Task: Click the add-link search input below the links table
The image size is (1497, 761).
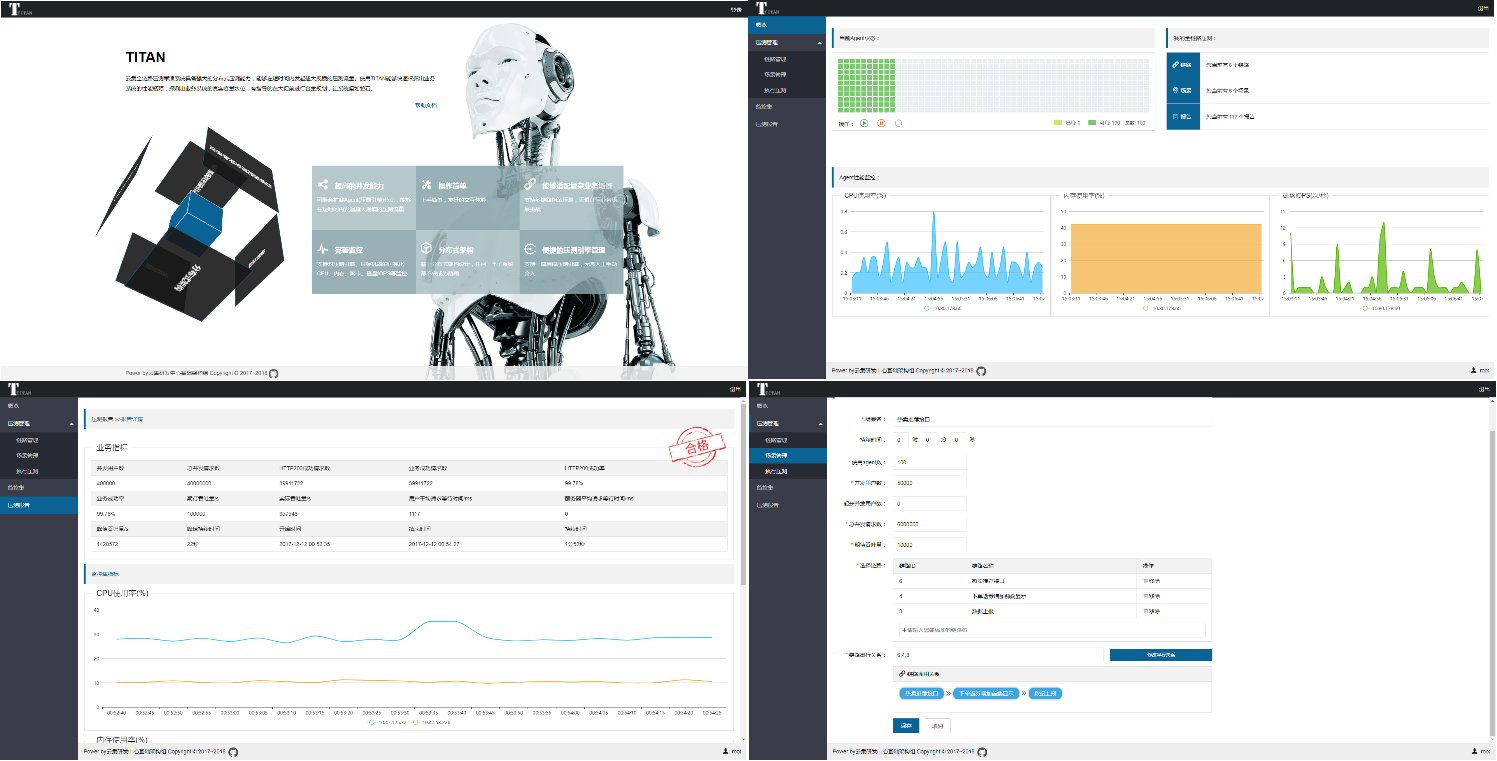Action: coord(1051,630)
